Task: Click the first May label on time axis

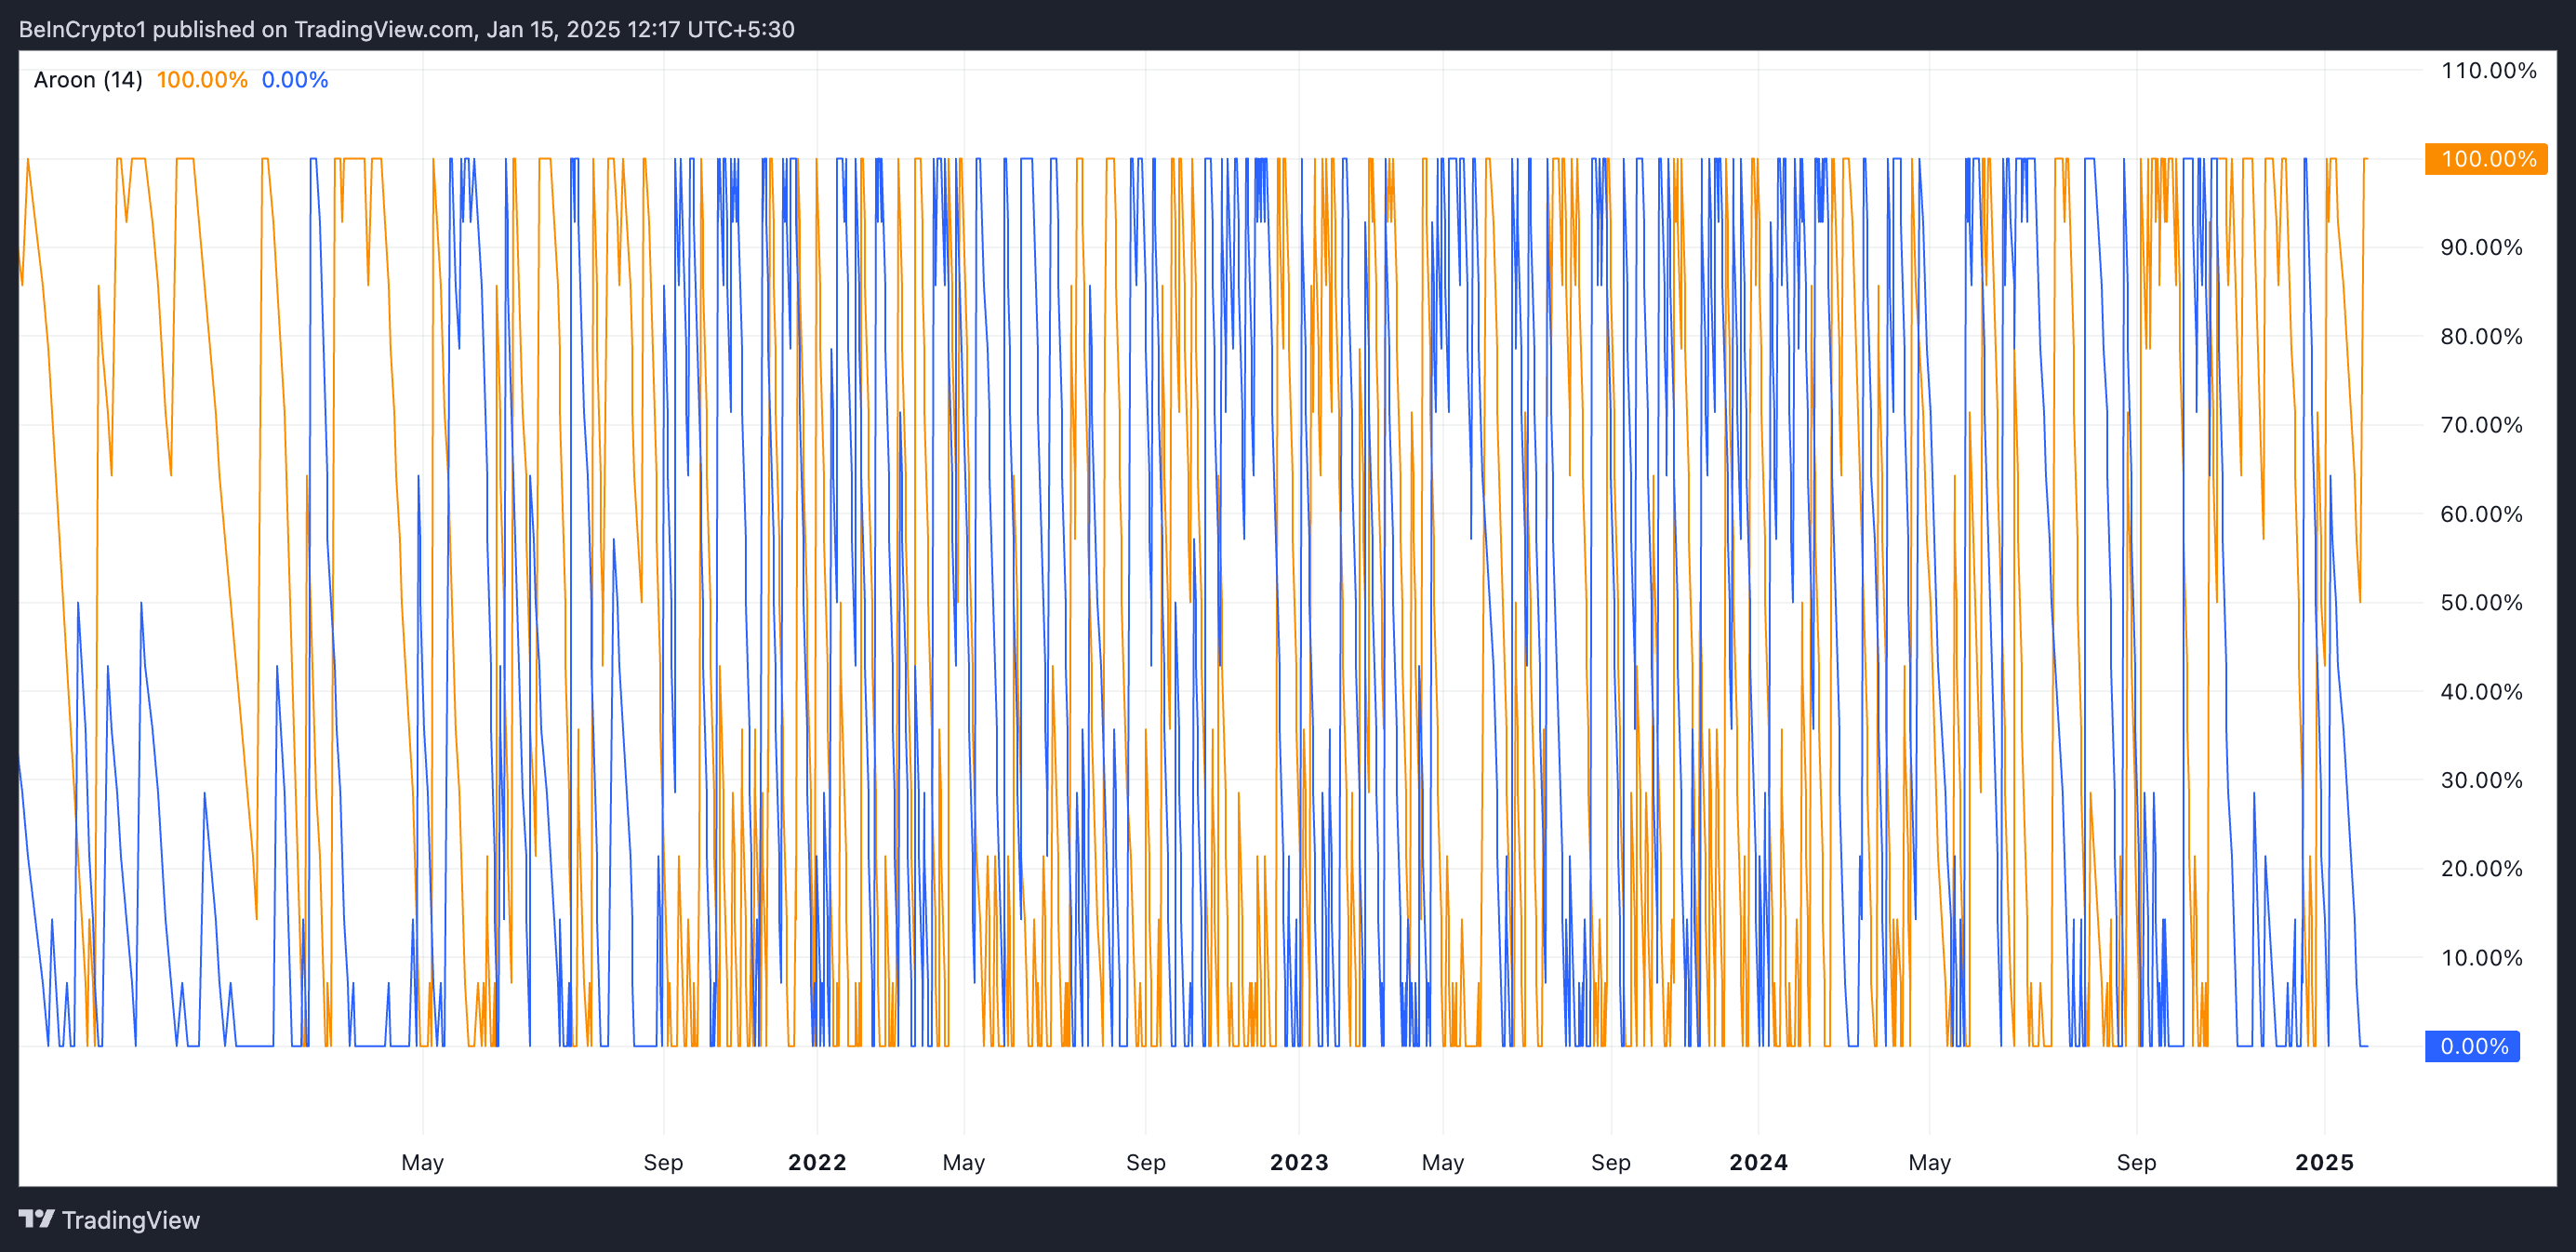Action: [422, 1162]
